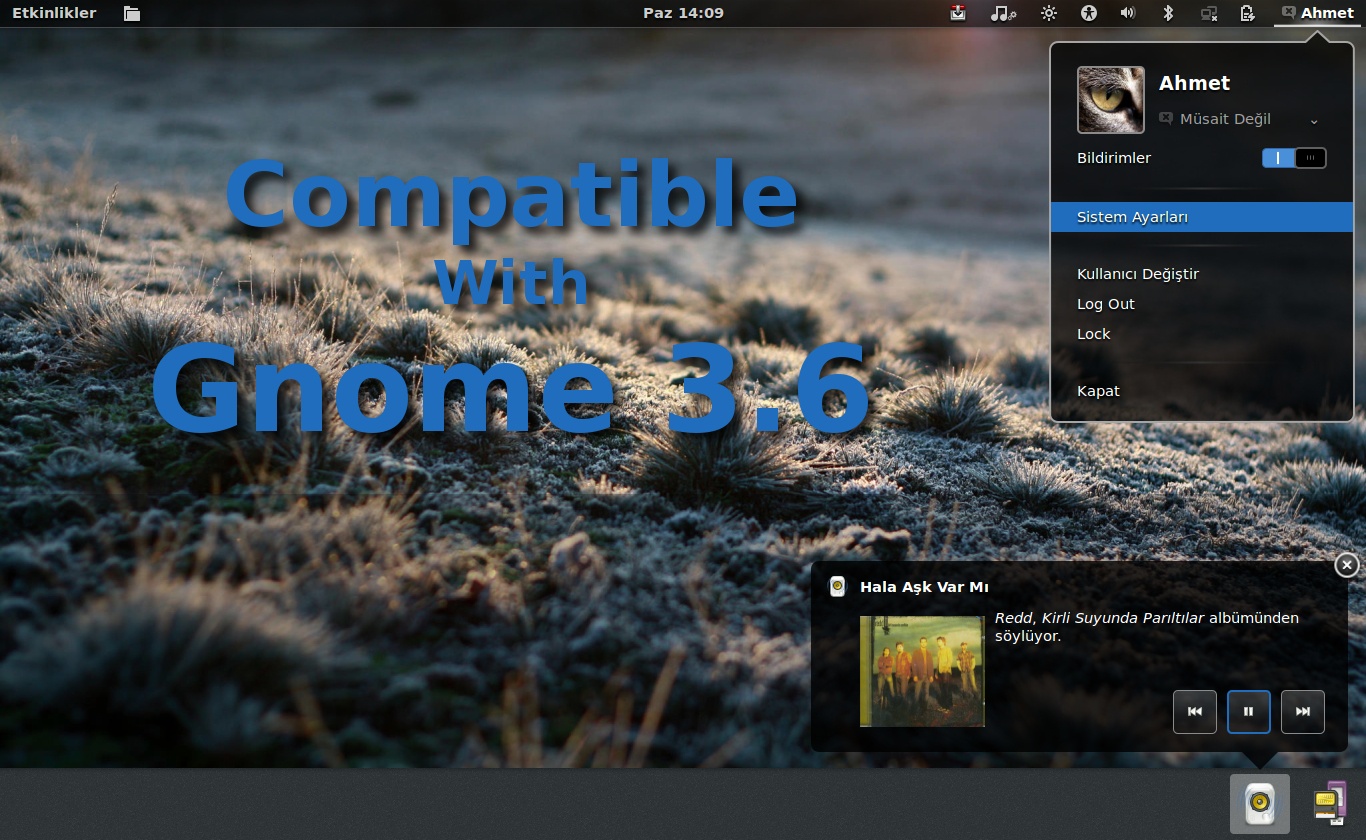The height and width of the screenshot is (840, 1366).
Task: Click the music player icon in message tray
Action: coord(1260,803)
